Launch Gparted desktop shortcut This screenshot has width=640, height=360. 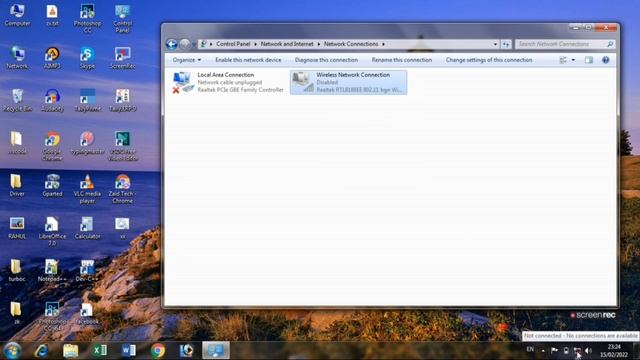tap(52, 185)
